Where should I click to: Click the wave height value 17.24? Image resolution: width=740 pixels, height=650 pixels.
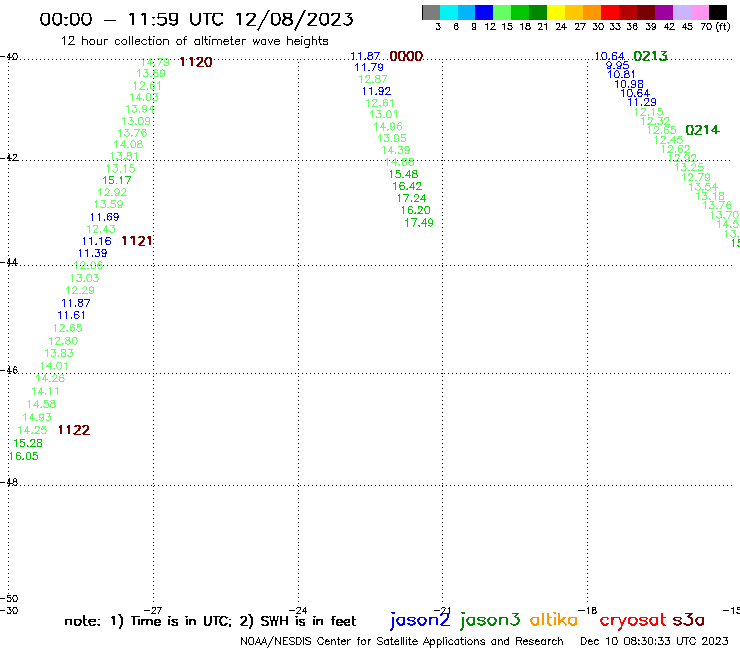411,198
